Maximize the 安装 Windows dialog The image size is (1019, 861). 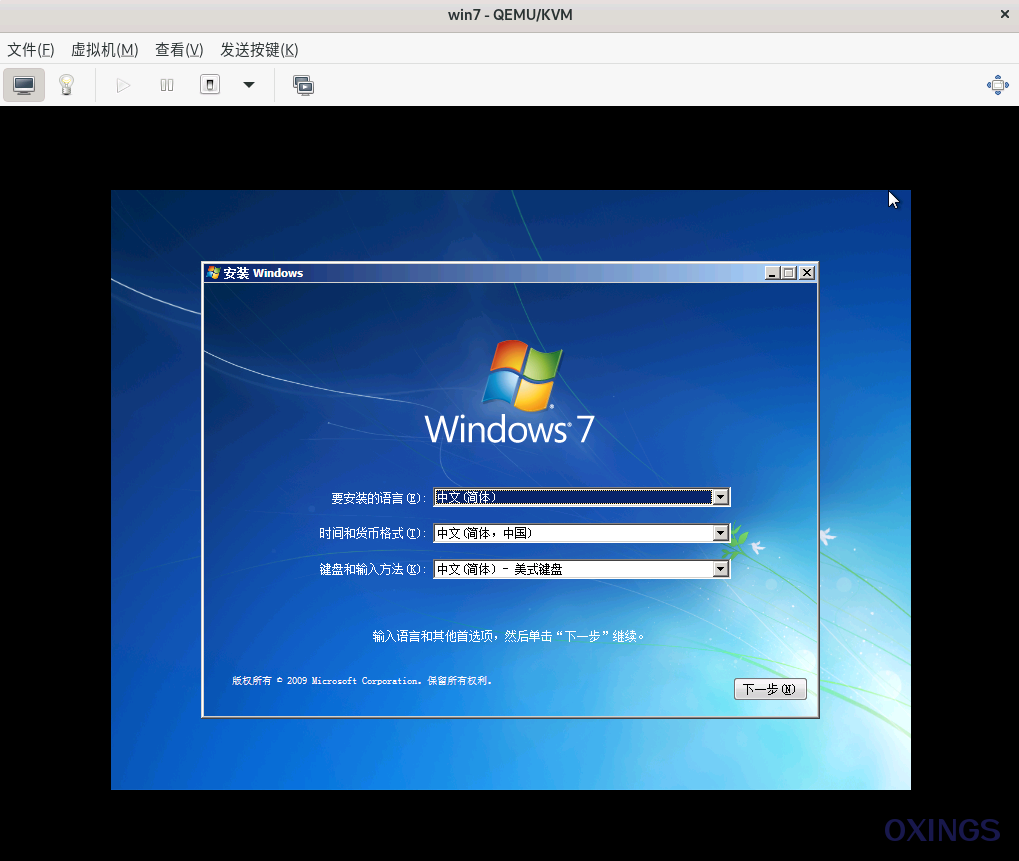click(789, 273)
